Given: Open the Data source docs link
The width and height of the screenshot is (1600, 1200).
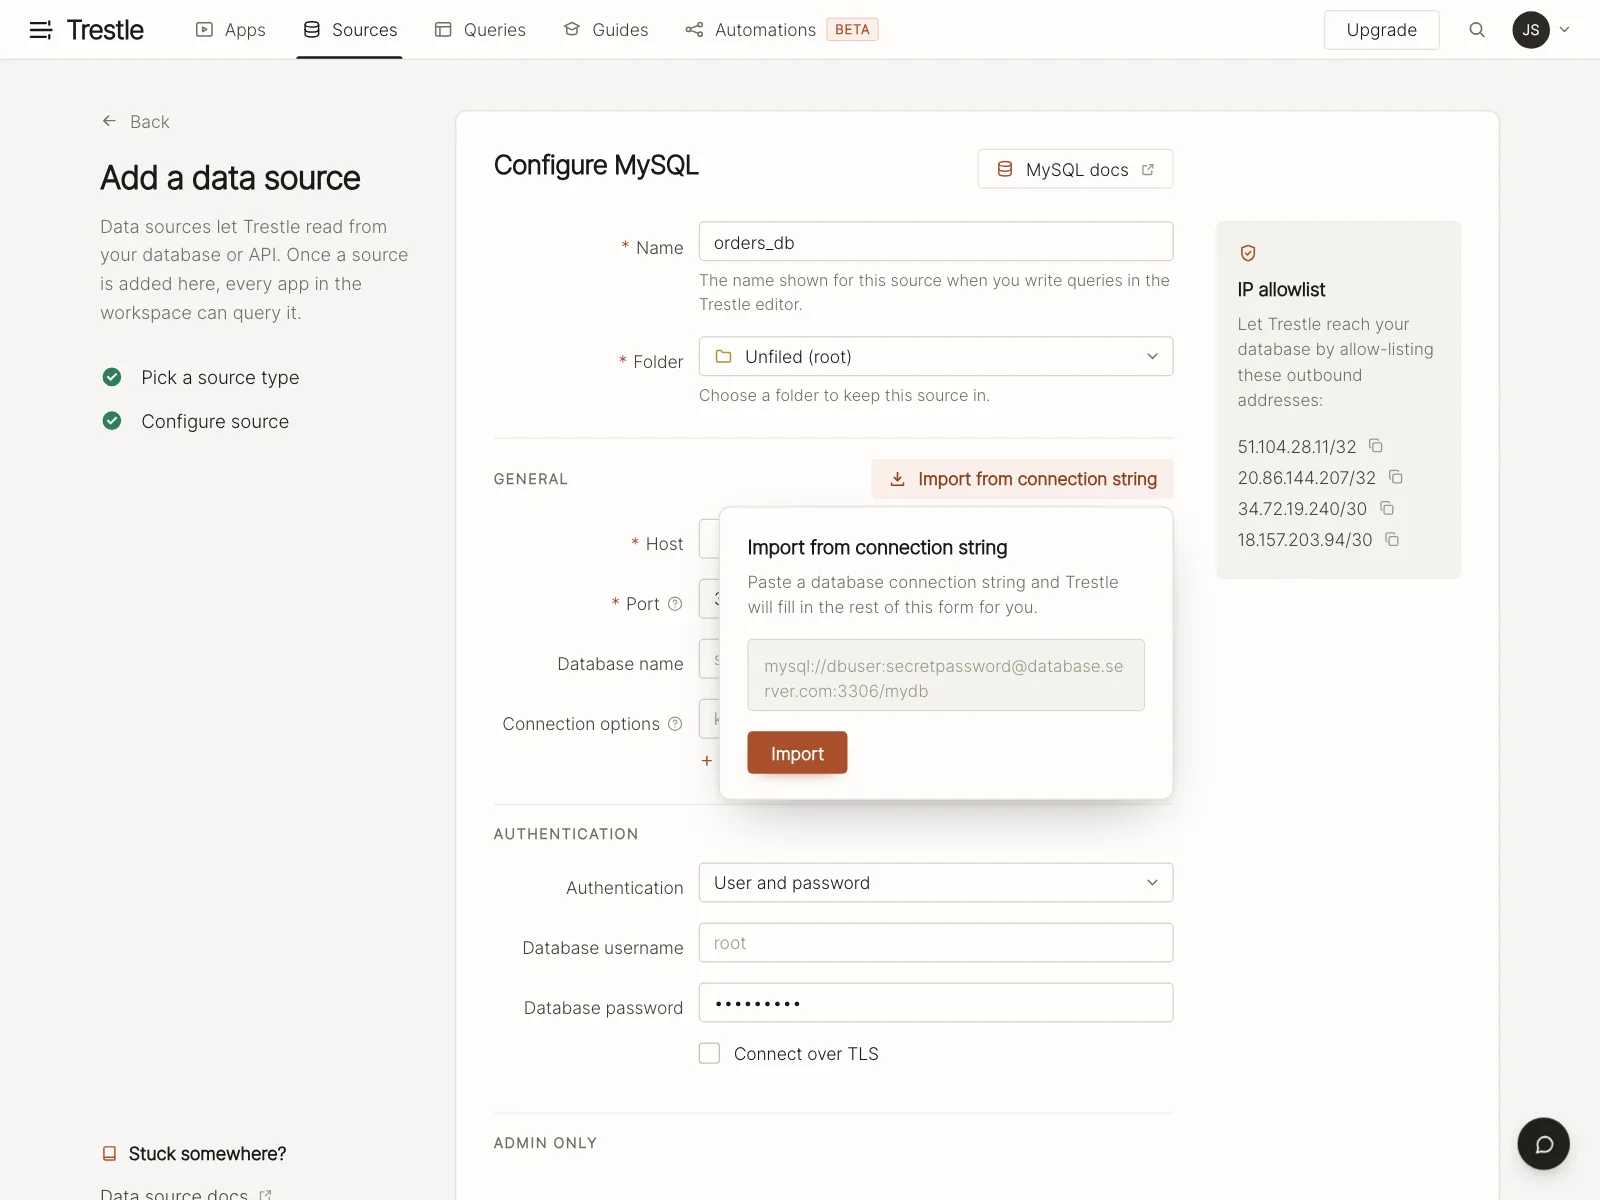Looking at the screenshot, I should 186,1194.
